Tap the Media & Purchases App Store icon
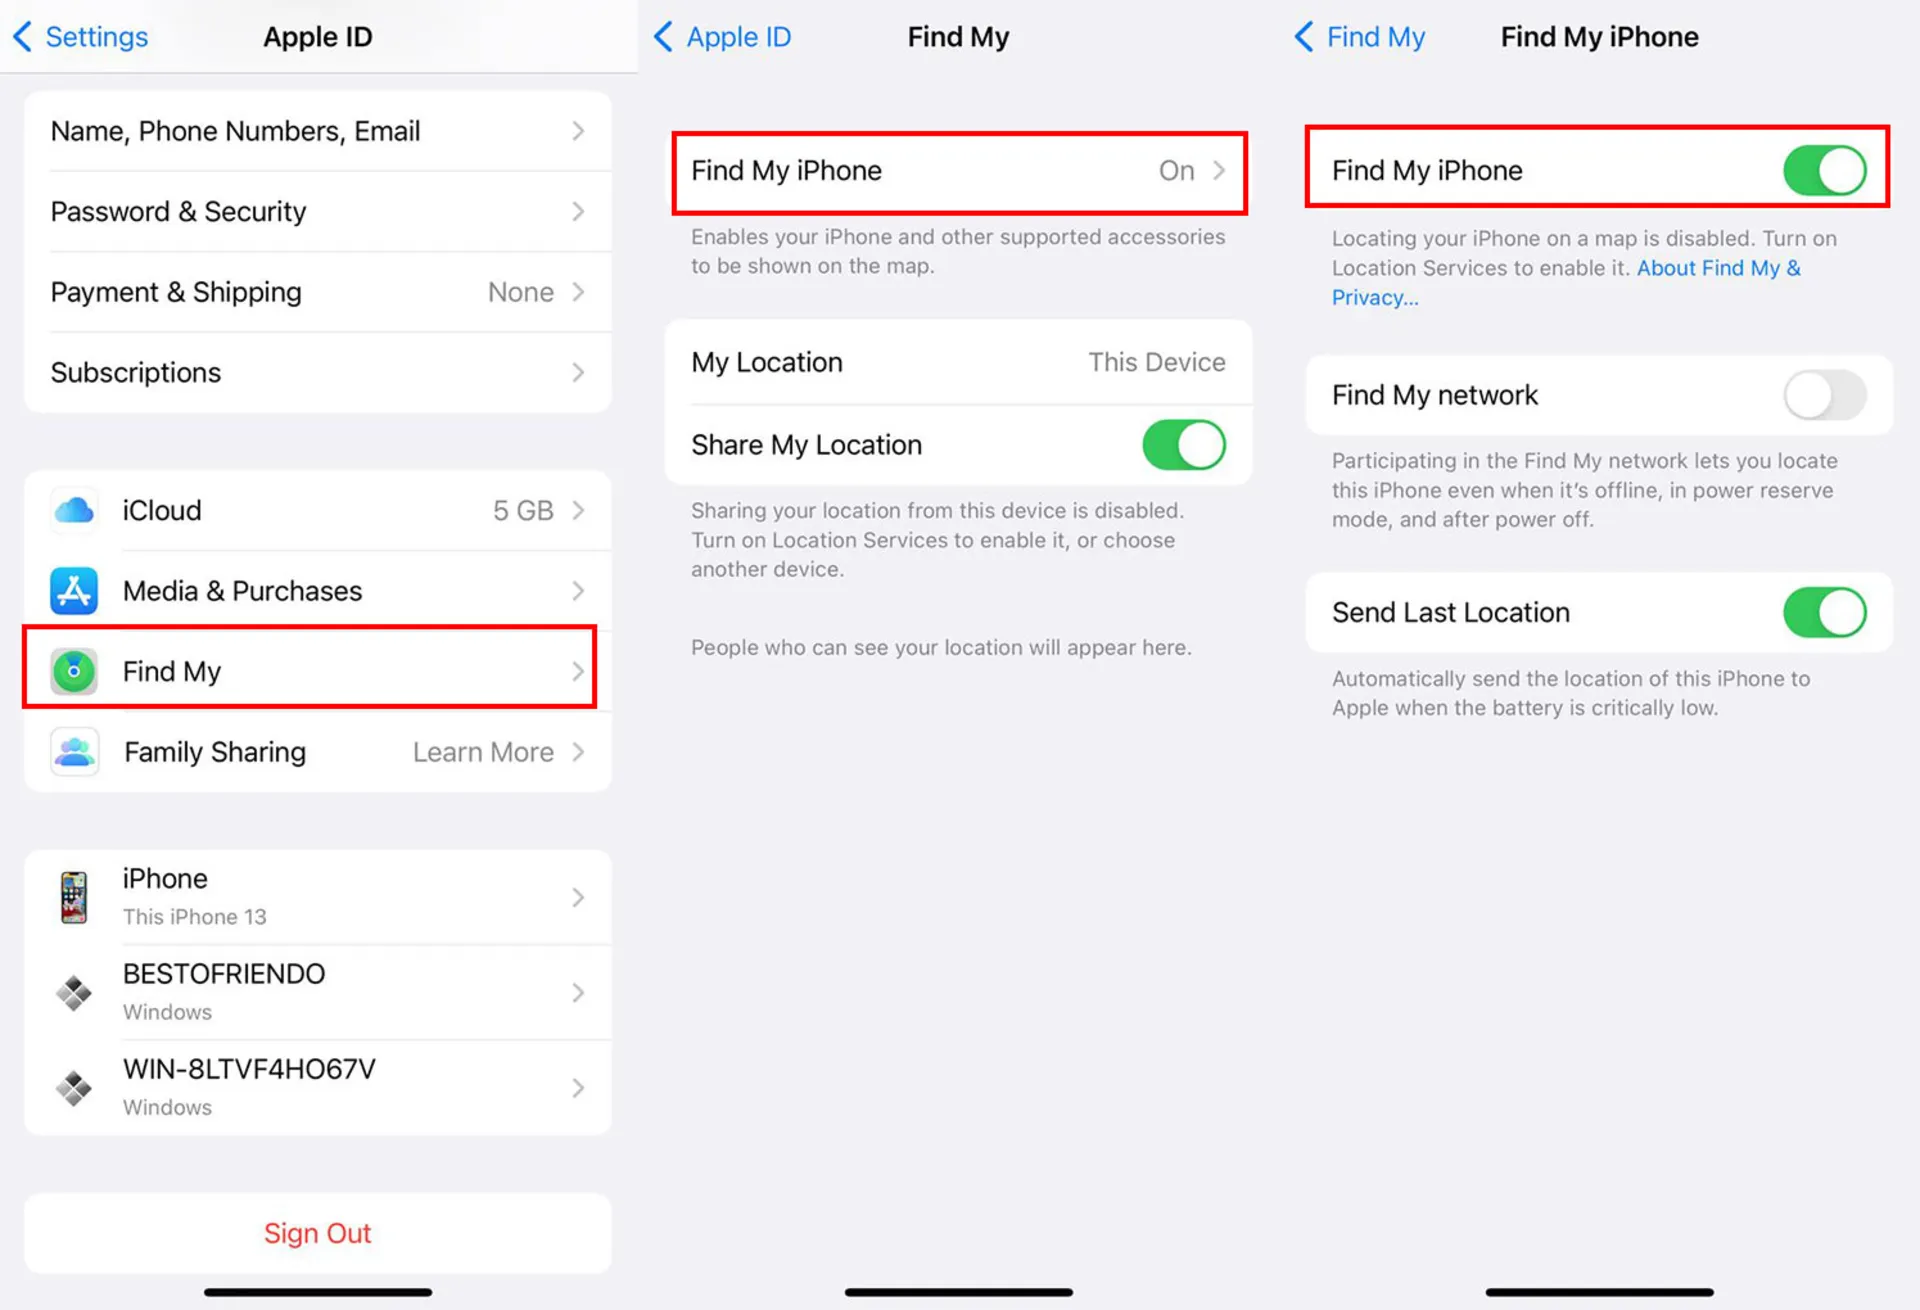 [x=74, y=591]
